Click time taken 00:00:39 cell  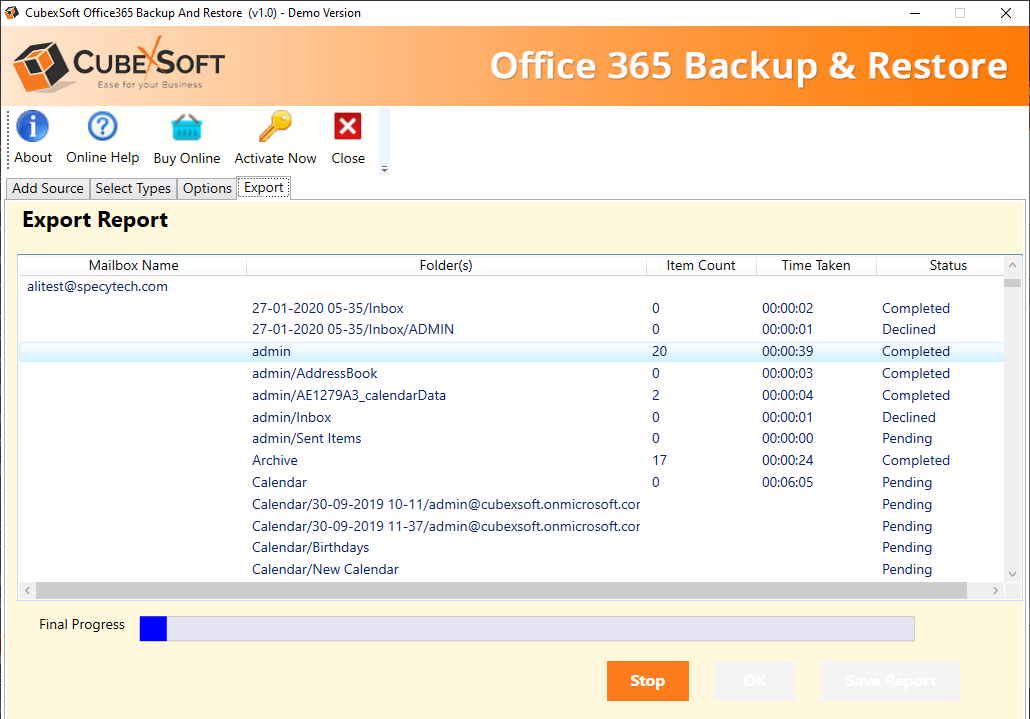[x=788, y=351]
